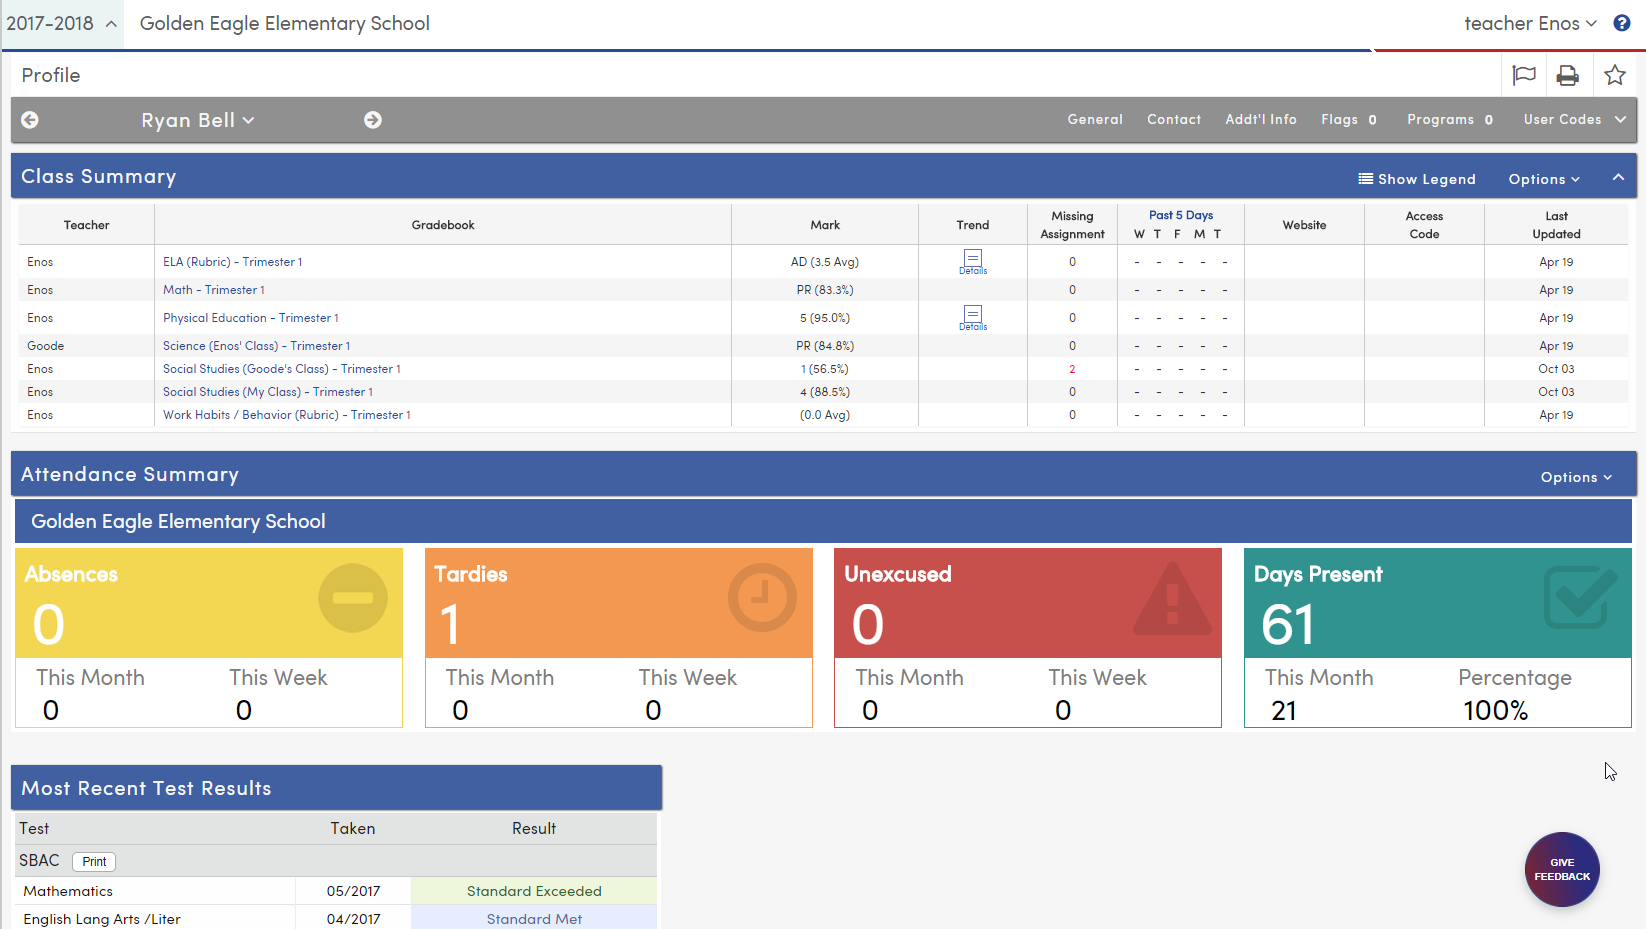The height and width of the screenshot is (929, 1646).
Task: Open the Ryan Bell student dropdown
Action: click(197, 120)
